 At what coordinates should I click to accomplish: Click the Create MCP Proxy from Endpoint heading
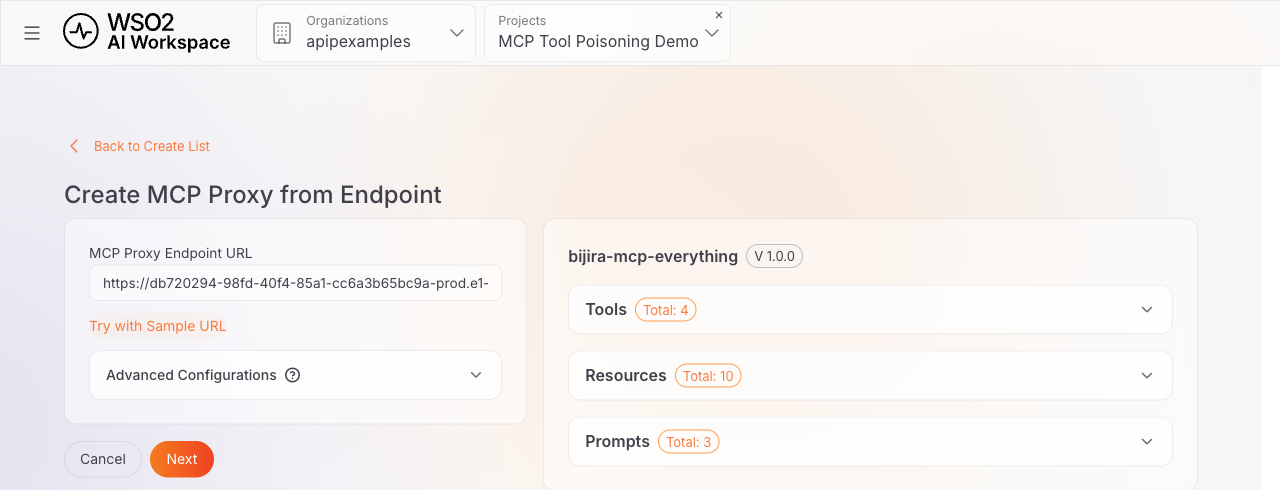pyautogui.click(x=253, y=194)
